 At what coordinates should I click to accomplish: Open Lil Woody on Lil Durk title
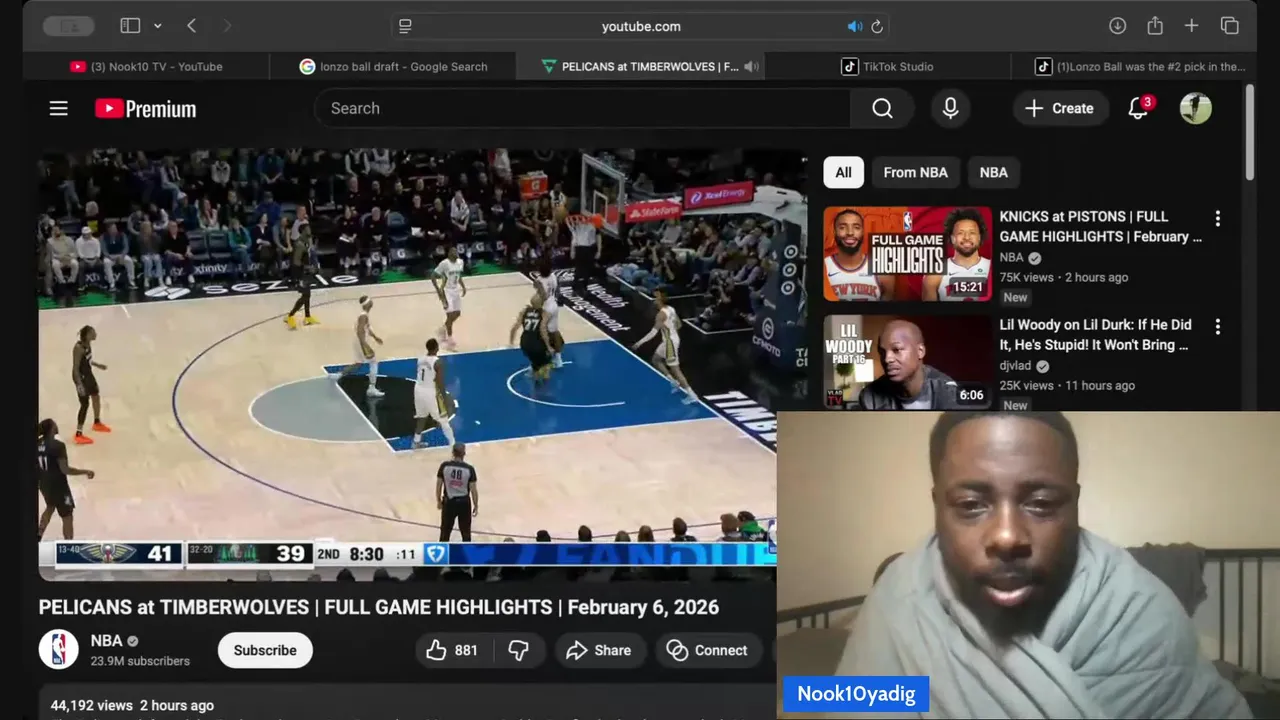tap(1095, 334)
